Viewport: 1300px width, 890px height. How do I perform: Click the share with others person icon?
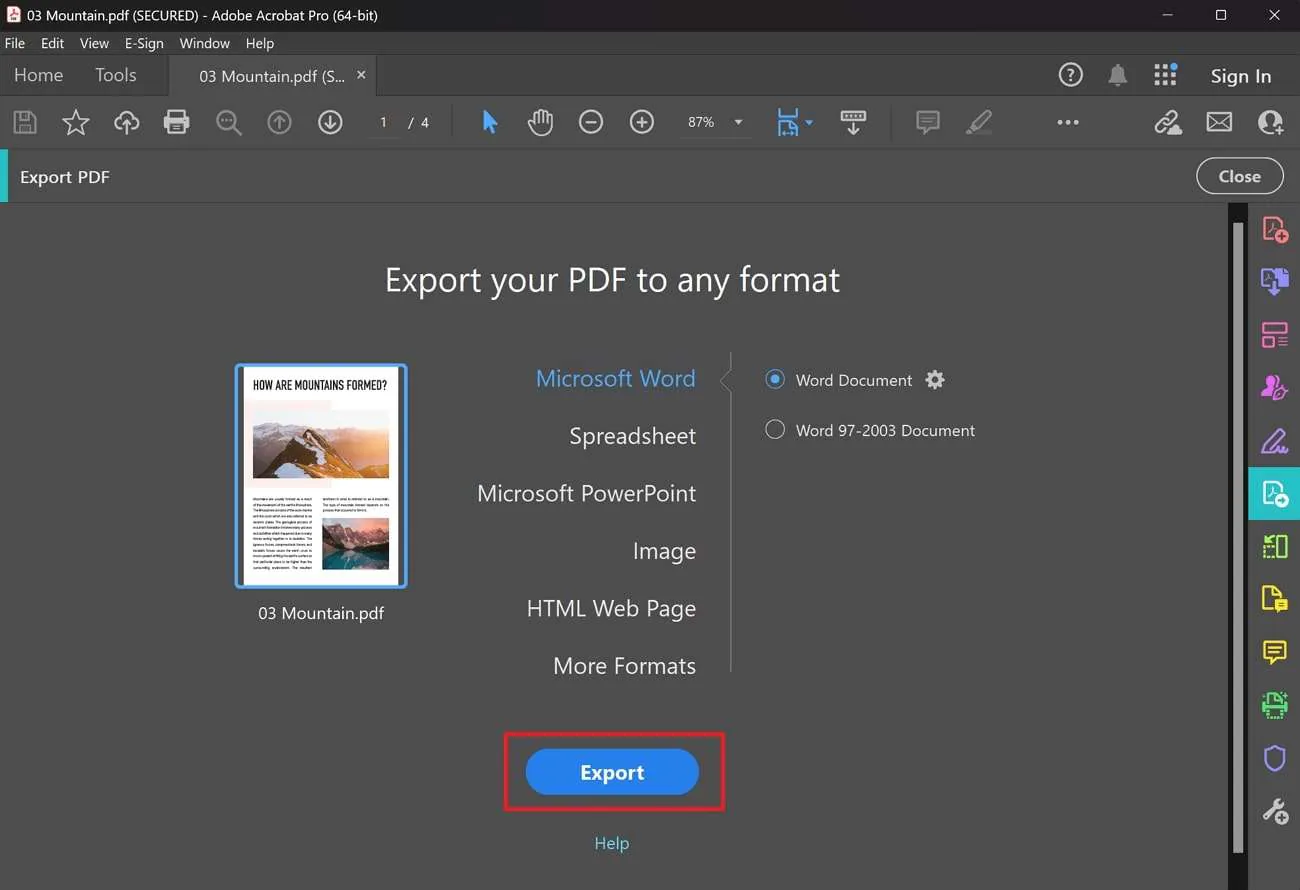pyautogui.click(x=1270, y=122)
